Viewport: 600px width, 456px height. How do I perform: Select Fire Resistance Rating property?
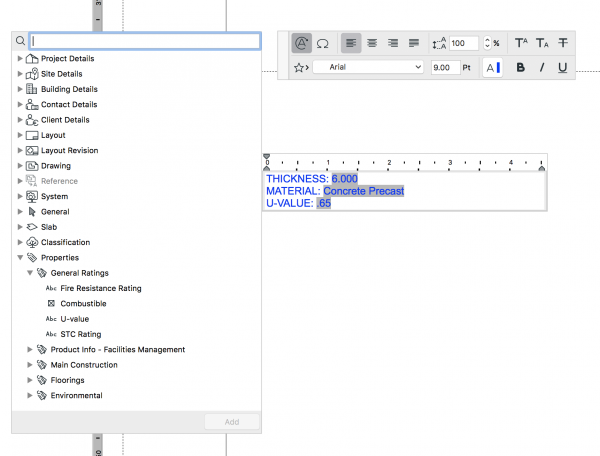tap(100, 288)
